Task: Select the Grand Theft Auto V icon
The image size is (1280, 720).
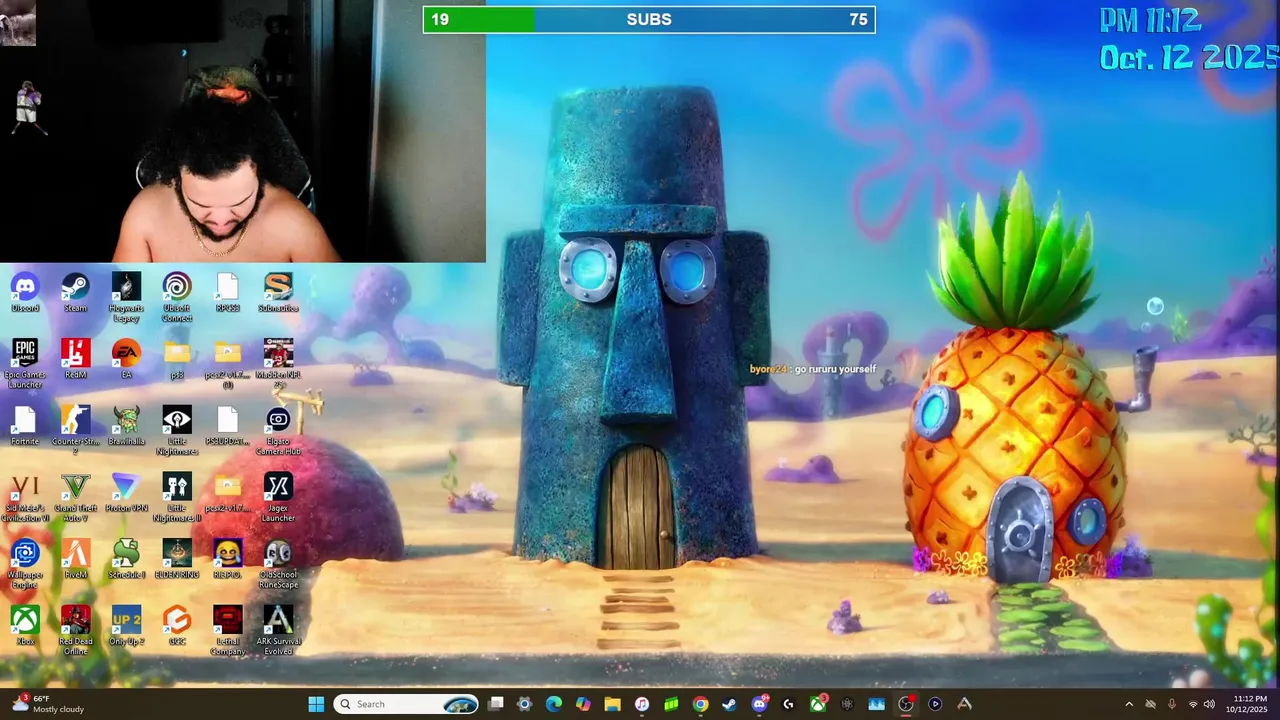Action: click(x=75, y=497)
